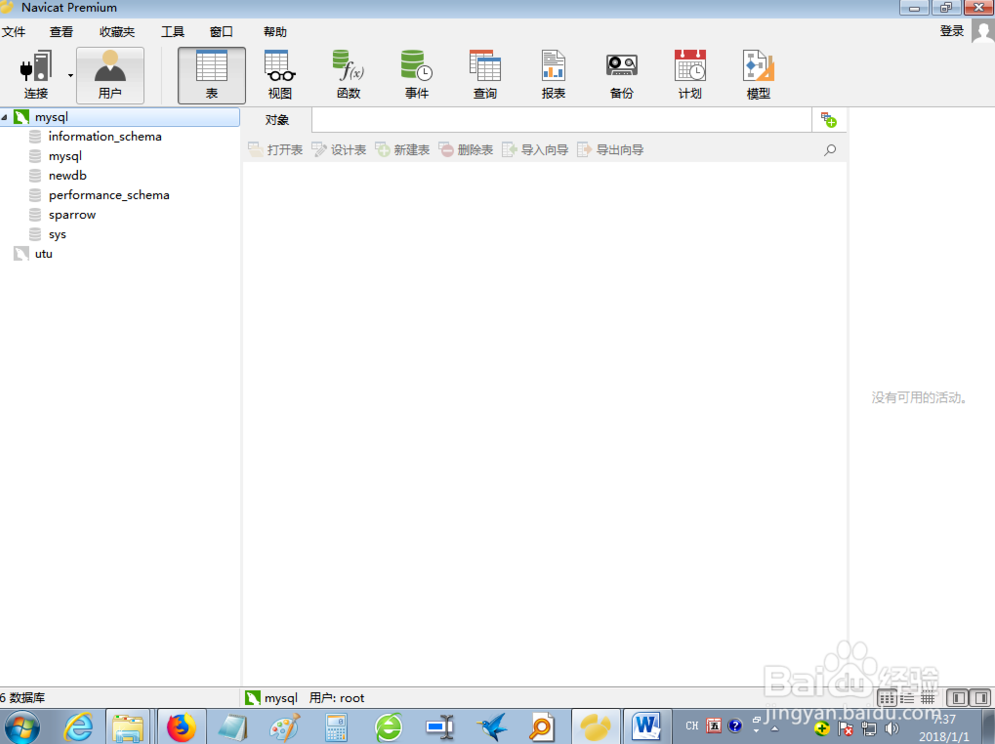Select the utu connection

click(43, 254)
